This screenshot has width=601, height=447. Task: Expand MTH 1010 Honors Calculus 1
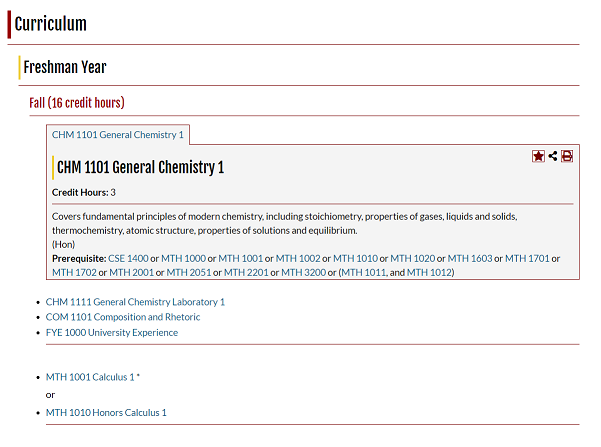pyautogui.click(x=106, y=412)
